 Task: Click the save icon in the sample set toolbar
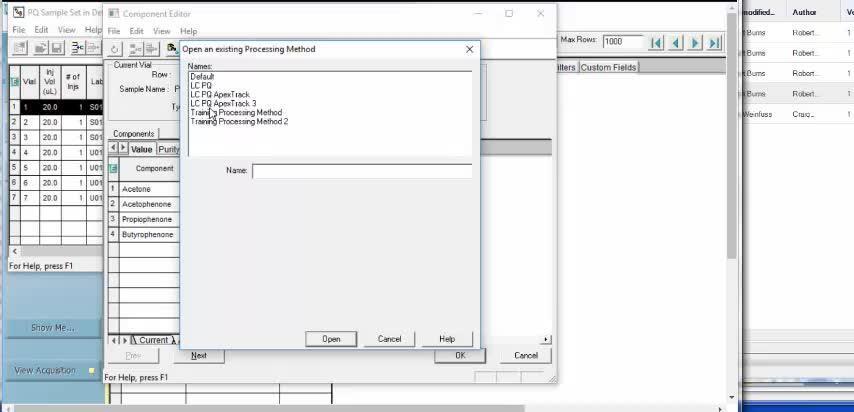(x=57, y=48)
